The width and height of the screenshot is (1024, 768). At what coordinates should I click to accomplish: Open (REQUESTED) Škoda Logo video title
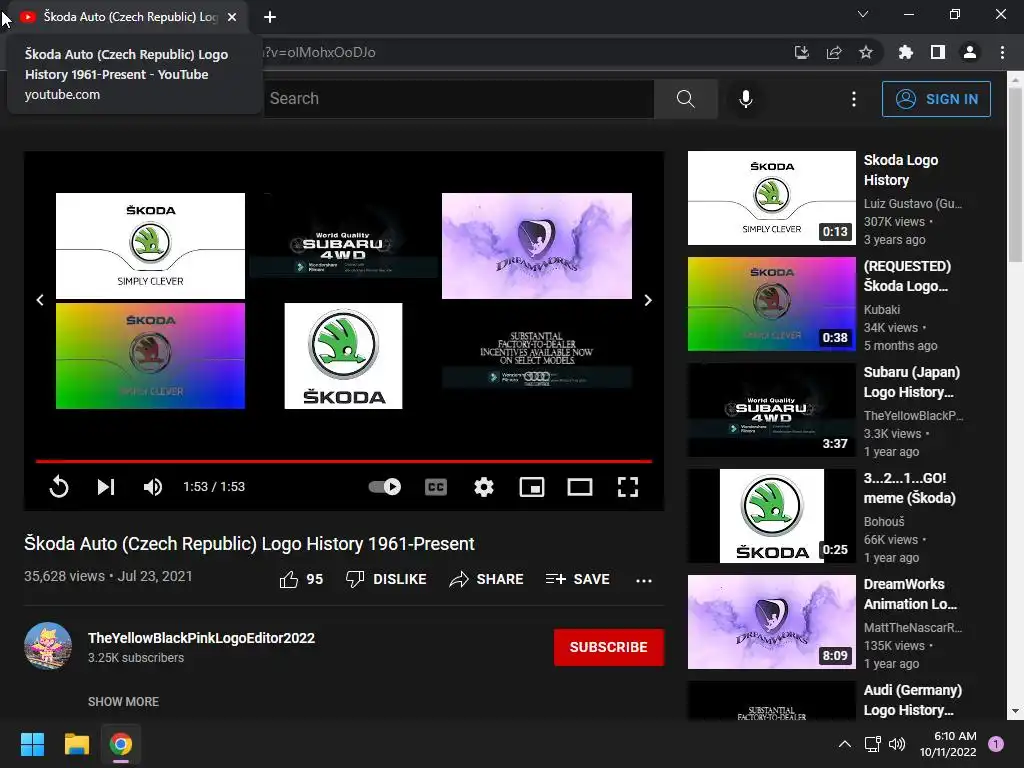(x=907, y=276)
